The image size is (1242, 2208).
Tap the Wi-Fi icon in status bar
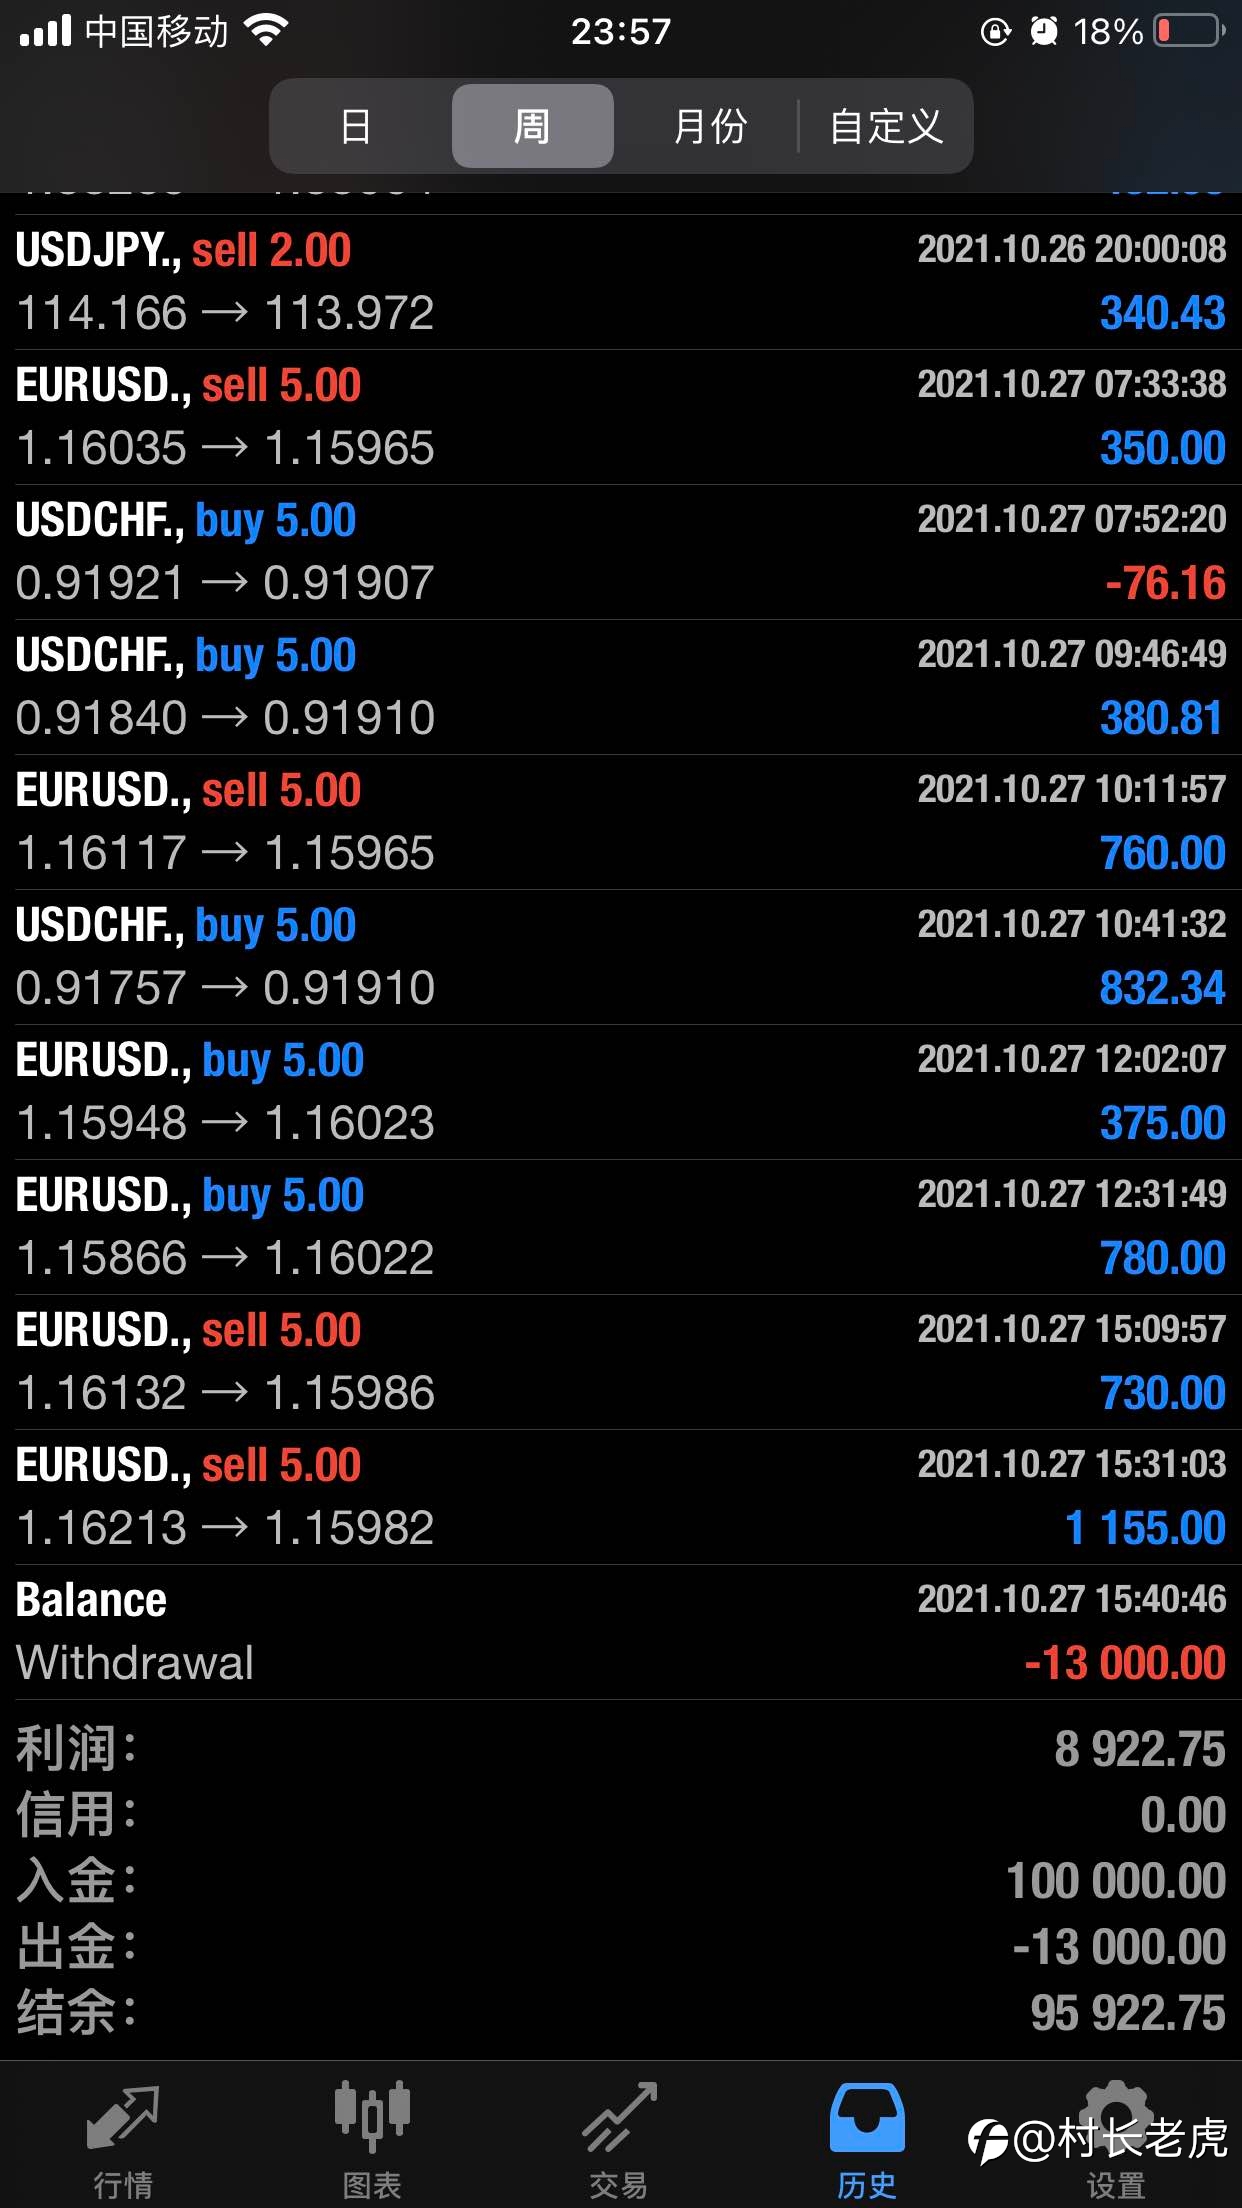(x=266, y=31)
